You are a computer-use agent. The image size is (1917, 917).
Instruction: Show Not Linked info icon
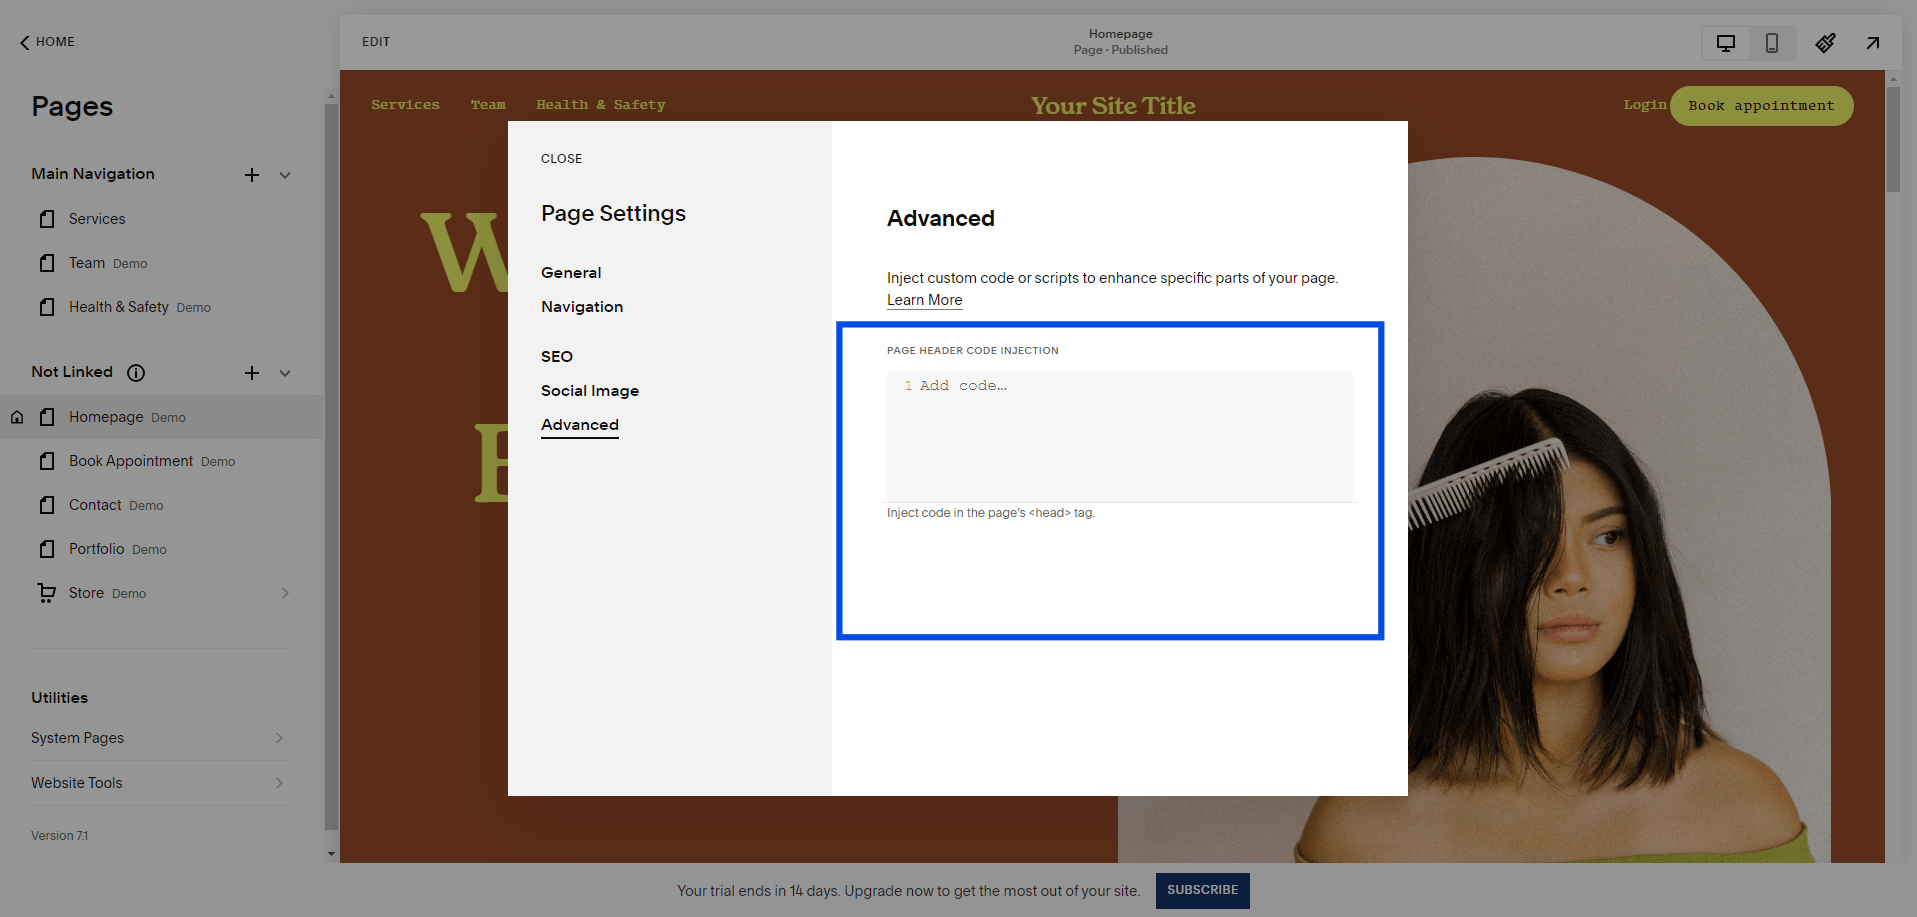tap(136, 373)
